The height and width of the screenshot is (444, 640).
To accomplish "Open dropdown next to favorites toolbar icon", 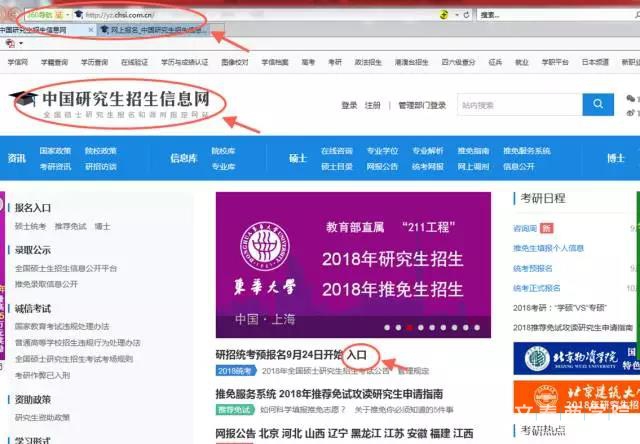I will (x=21, y=43).
